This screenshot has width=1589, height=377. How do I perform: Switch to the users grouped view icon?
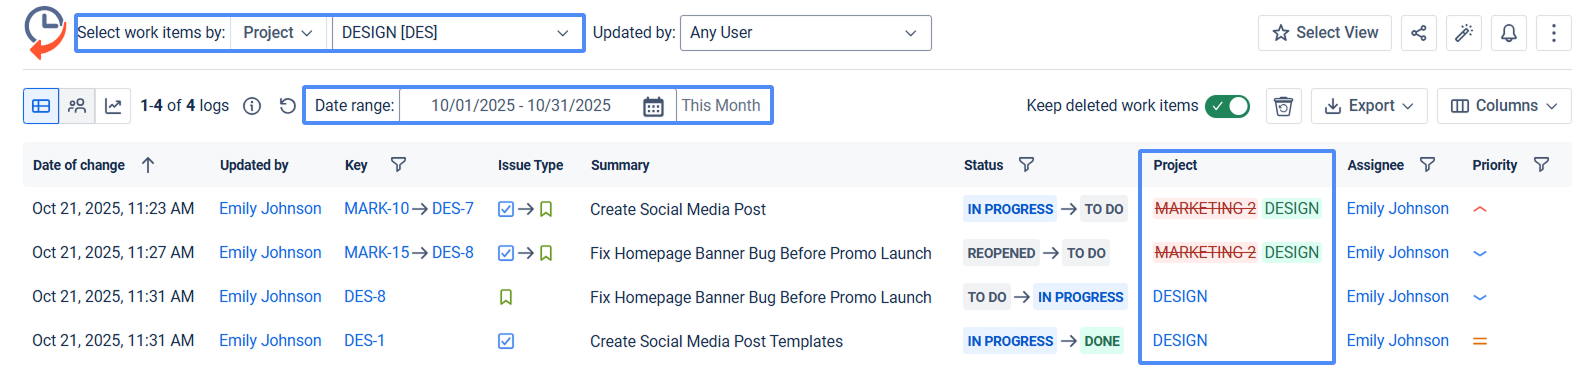coord(77,105)
